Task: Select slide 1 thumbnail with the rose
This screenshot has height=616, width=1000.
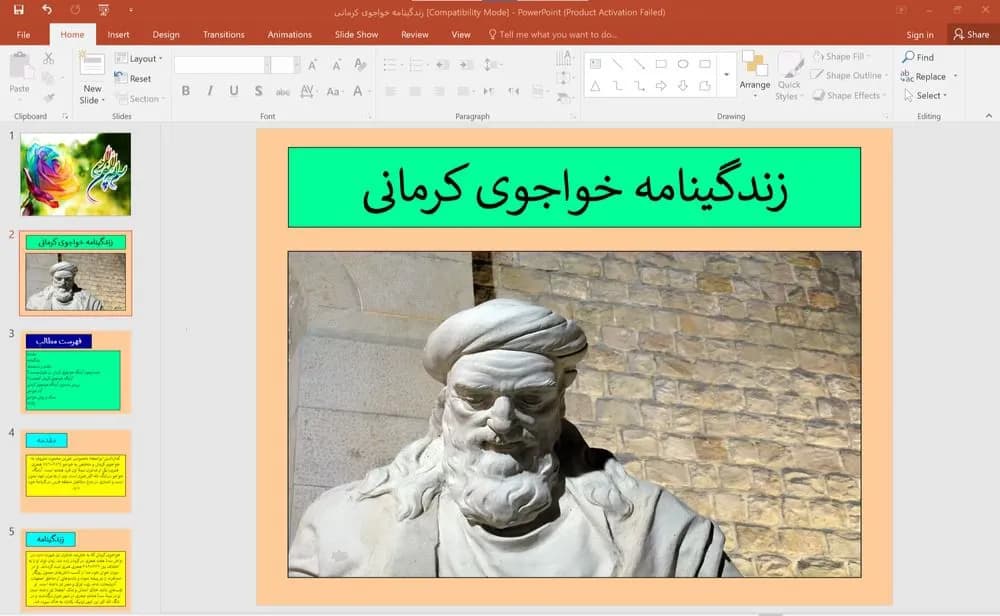Action: [75, 173]
